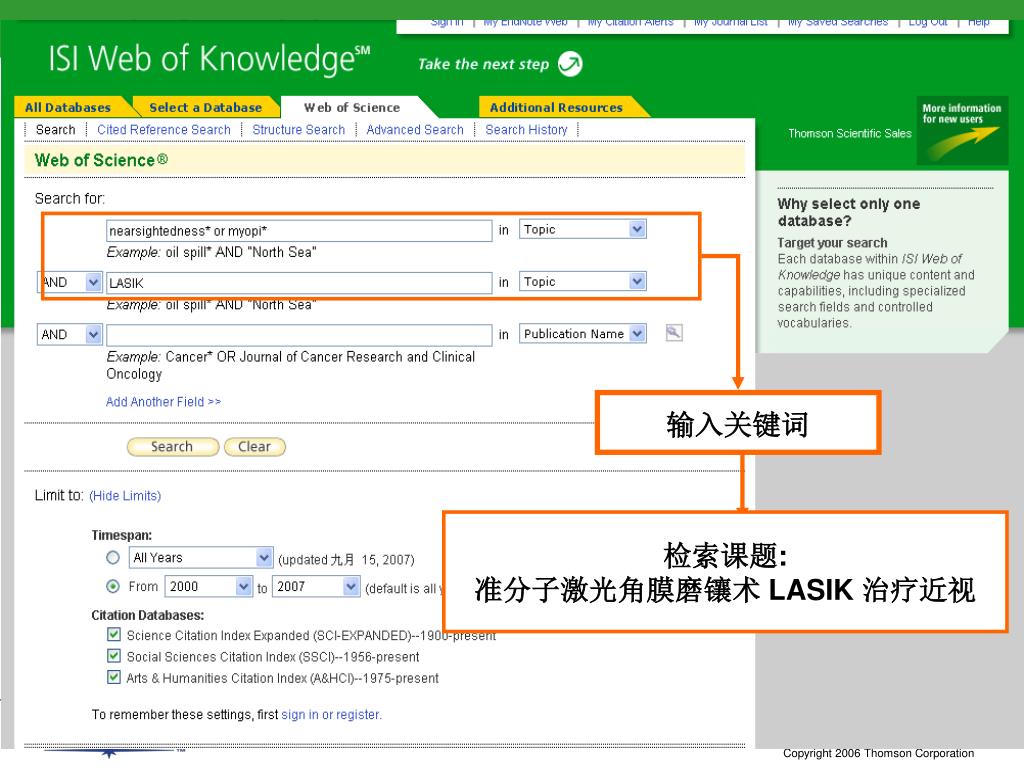Viewport: 1024px width, 768px height.
Task: Open Search History
Action: [x=526, y=129]
